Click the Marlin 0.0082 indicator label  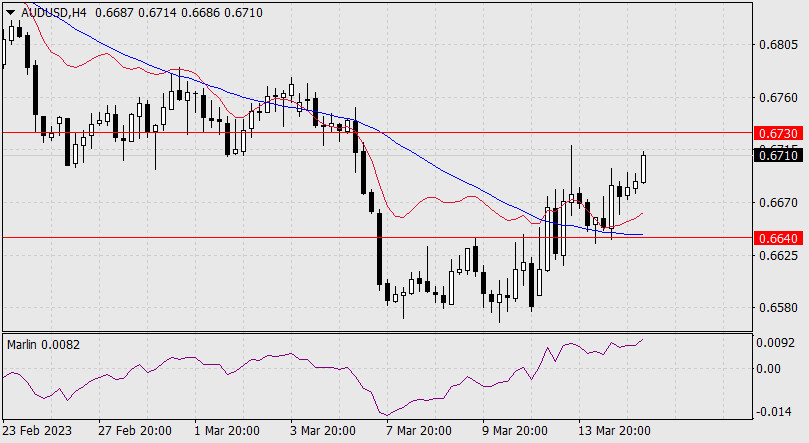point(43,344)
